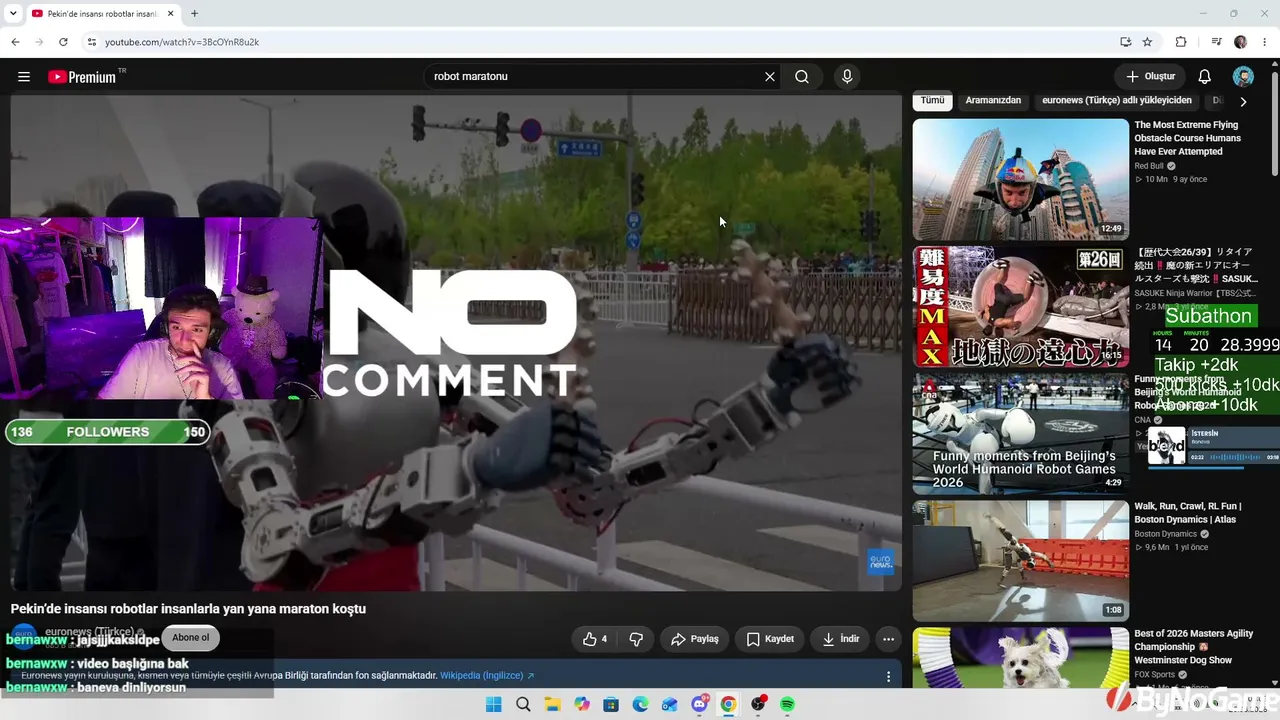This screenshot has width=1280, height=720.
Task: Open the SASUKE Ninja Warrior video thumbnail
Action: pyautogui.click(x=1020, y=307)
